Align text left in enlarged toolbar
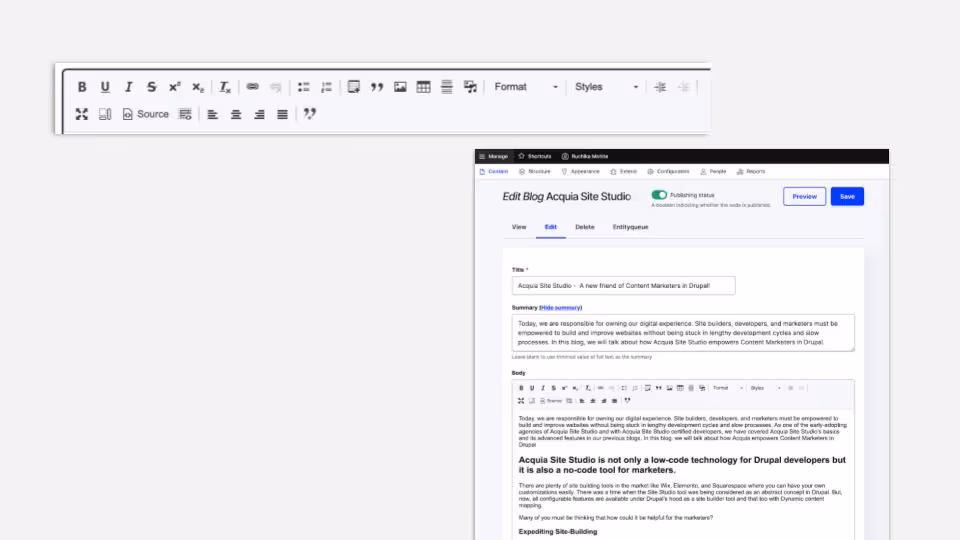960x540 pixels. coord(212,114)
